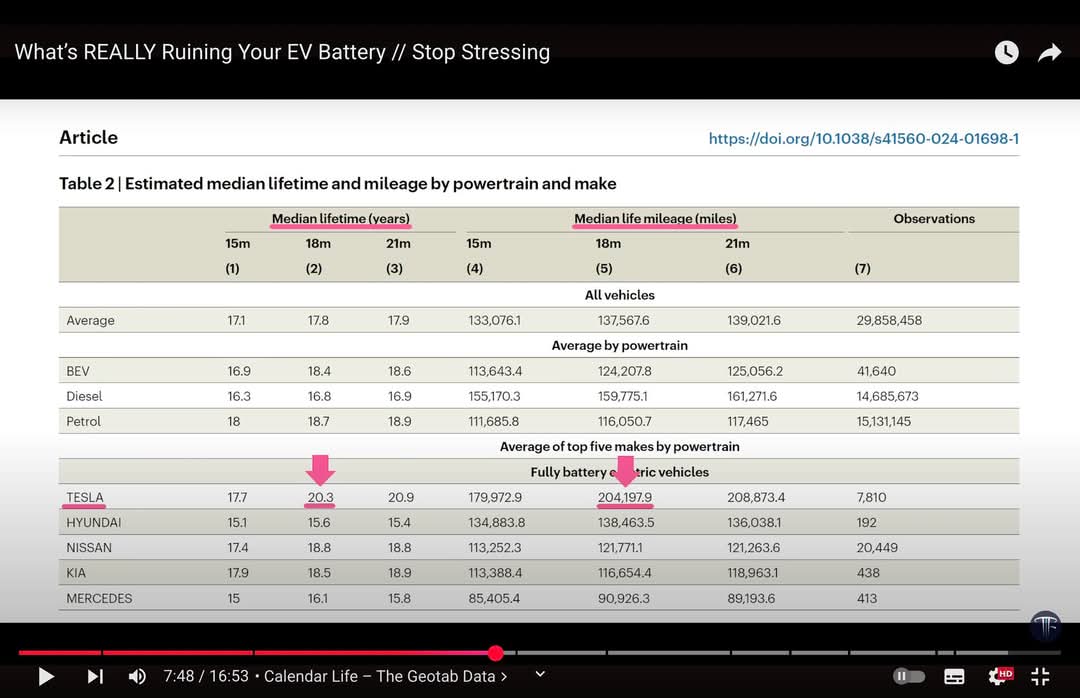Click the MERCEDES row label
Viewport: 1080px width, 698px height.
(x=99, y=598)
